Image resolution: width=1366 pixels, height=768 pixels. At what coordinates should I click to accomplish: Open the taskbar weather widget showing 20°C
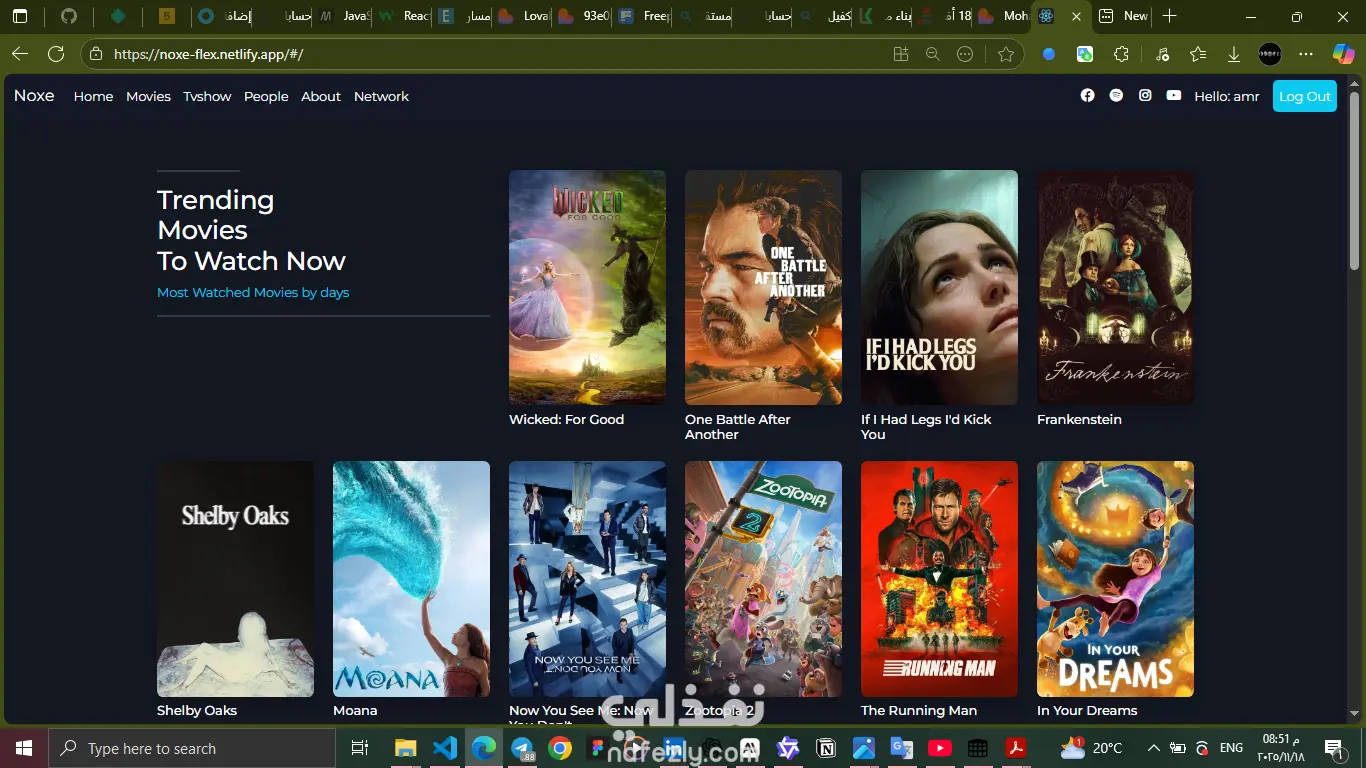1092,748
